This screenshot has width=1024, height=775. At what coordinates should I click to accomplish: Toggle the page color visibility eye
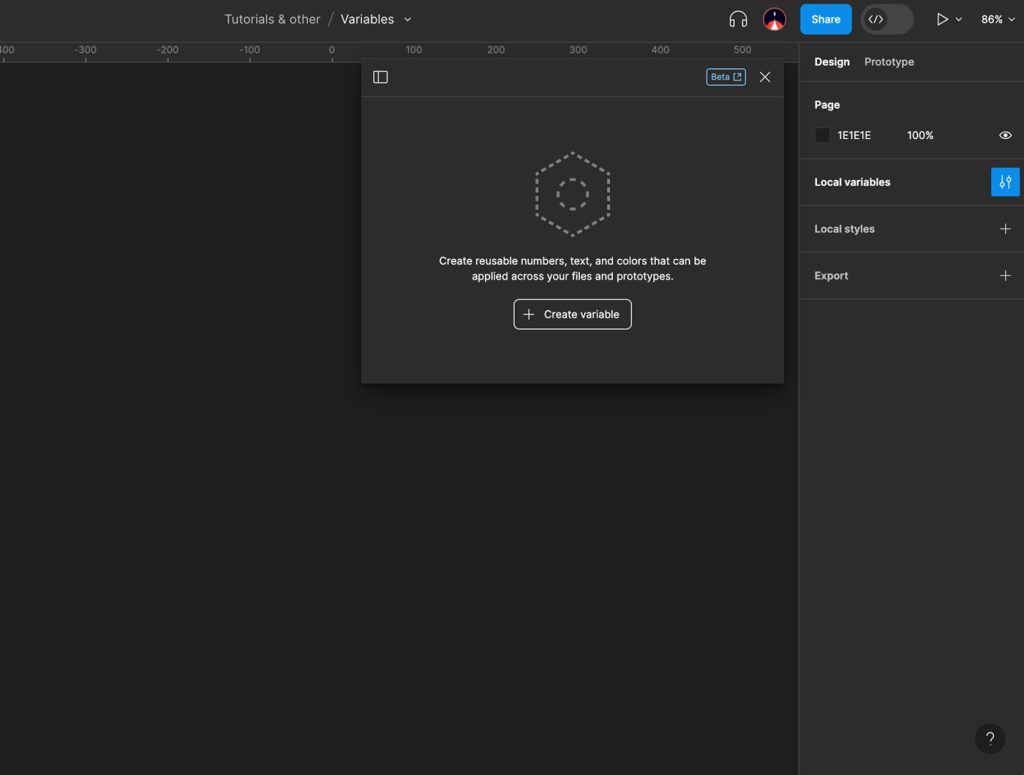tap(1005, 134)
